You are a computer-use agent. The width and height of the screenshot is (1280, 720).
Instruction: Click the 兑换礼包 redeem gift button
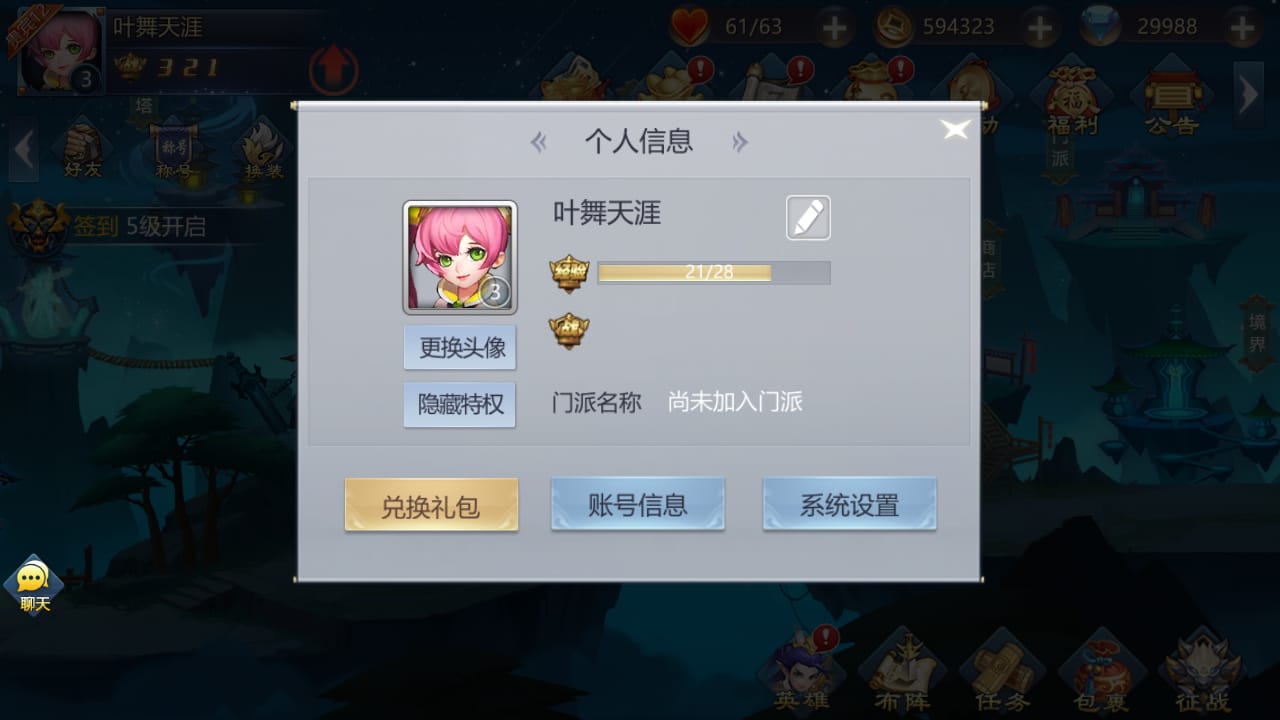point(431,505)
